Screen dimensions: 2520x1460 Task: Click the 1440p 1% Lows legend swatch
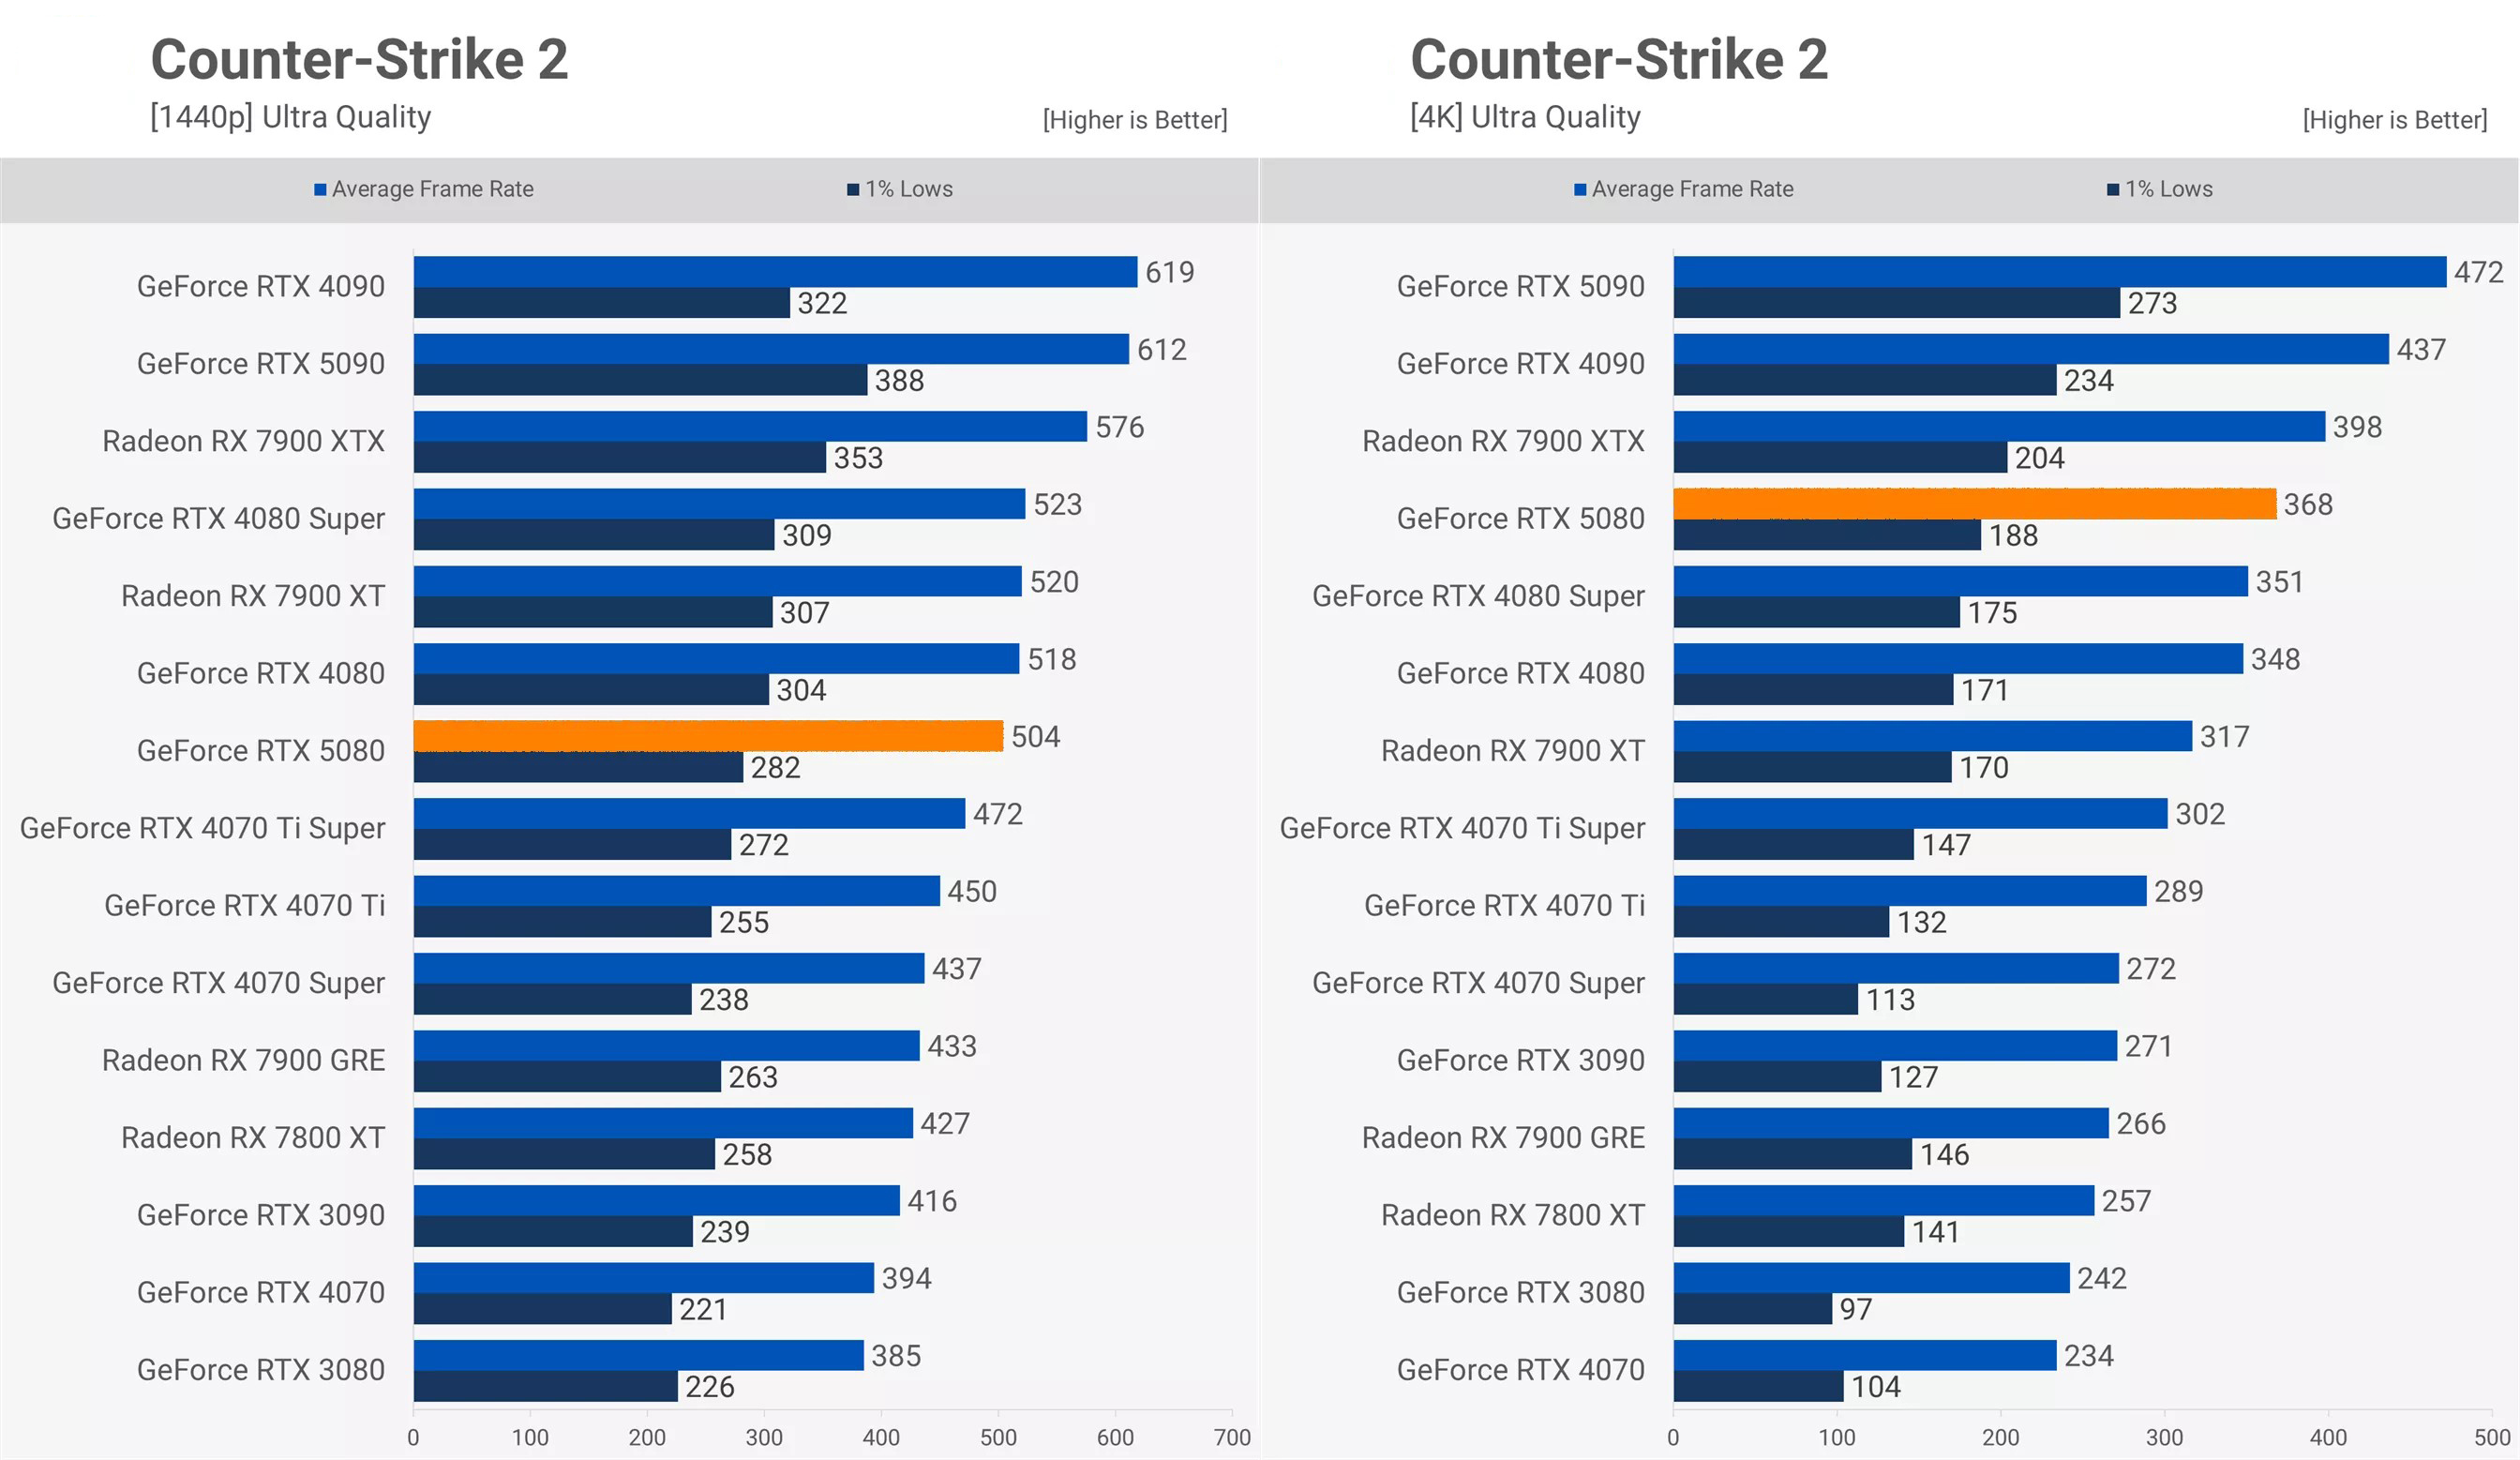click(x=853, y=190)
